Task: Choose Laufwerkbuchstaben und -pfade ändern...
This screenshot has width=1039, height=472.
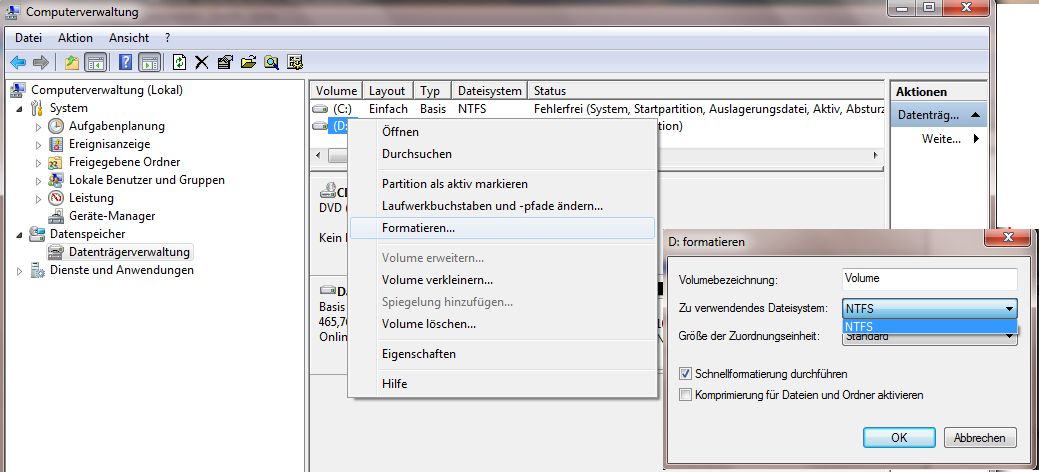Action: [x=502, y=206]
